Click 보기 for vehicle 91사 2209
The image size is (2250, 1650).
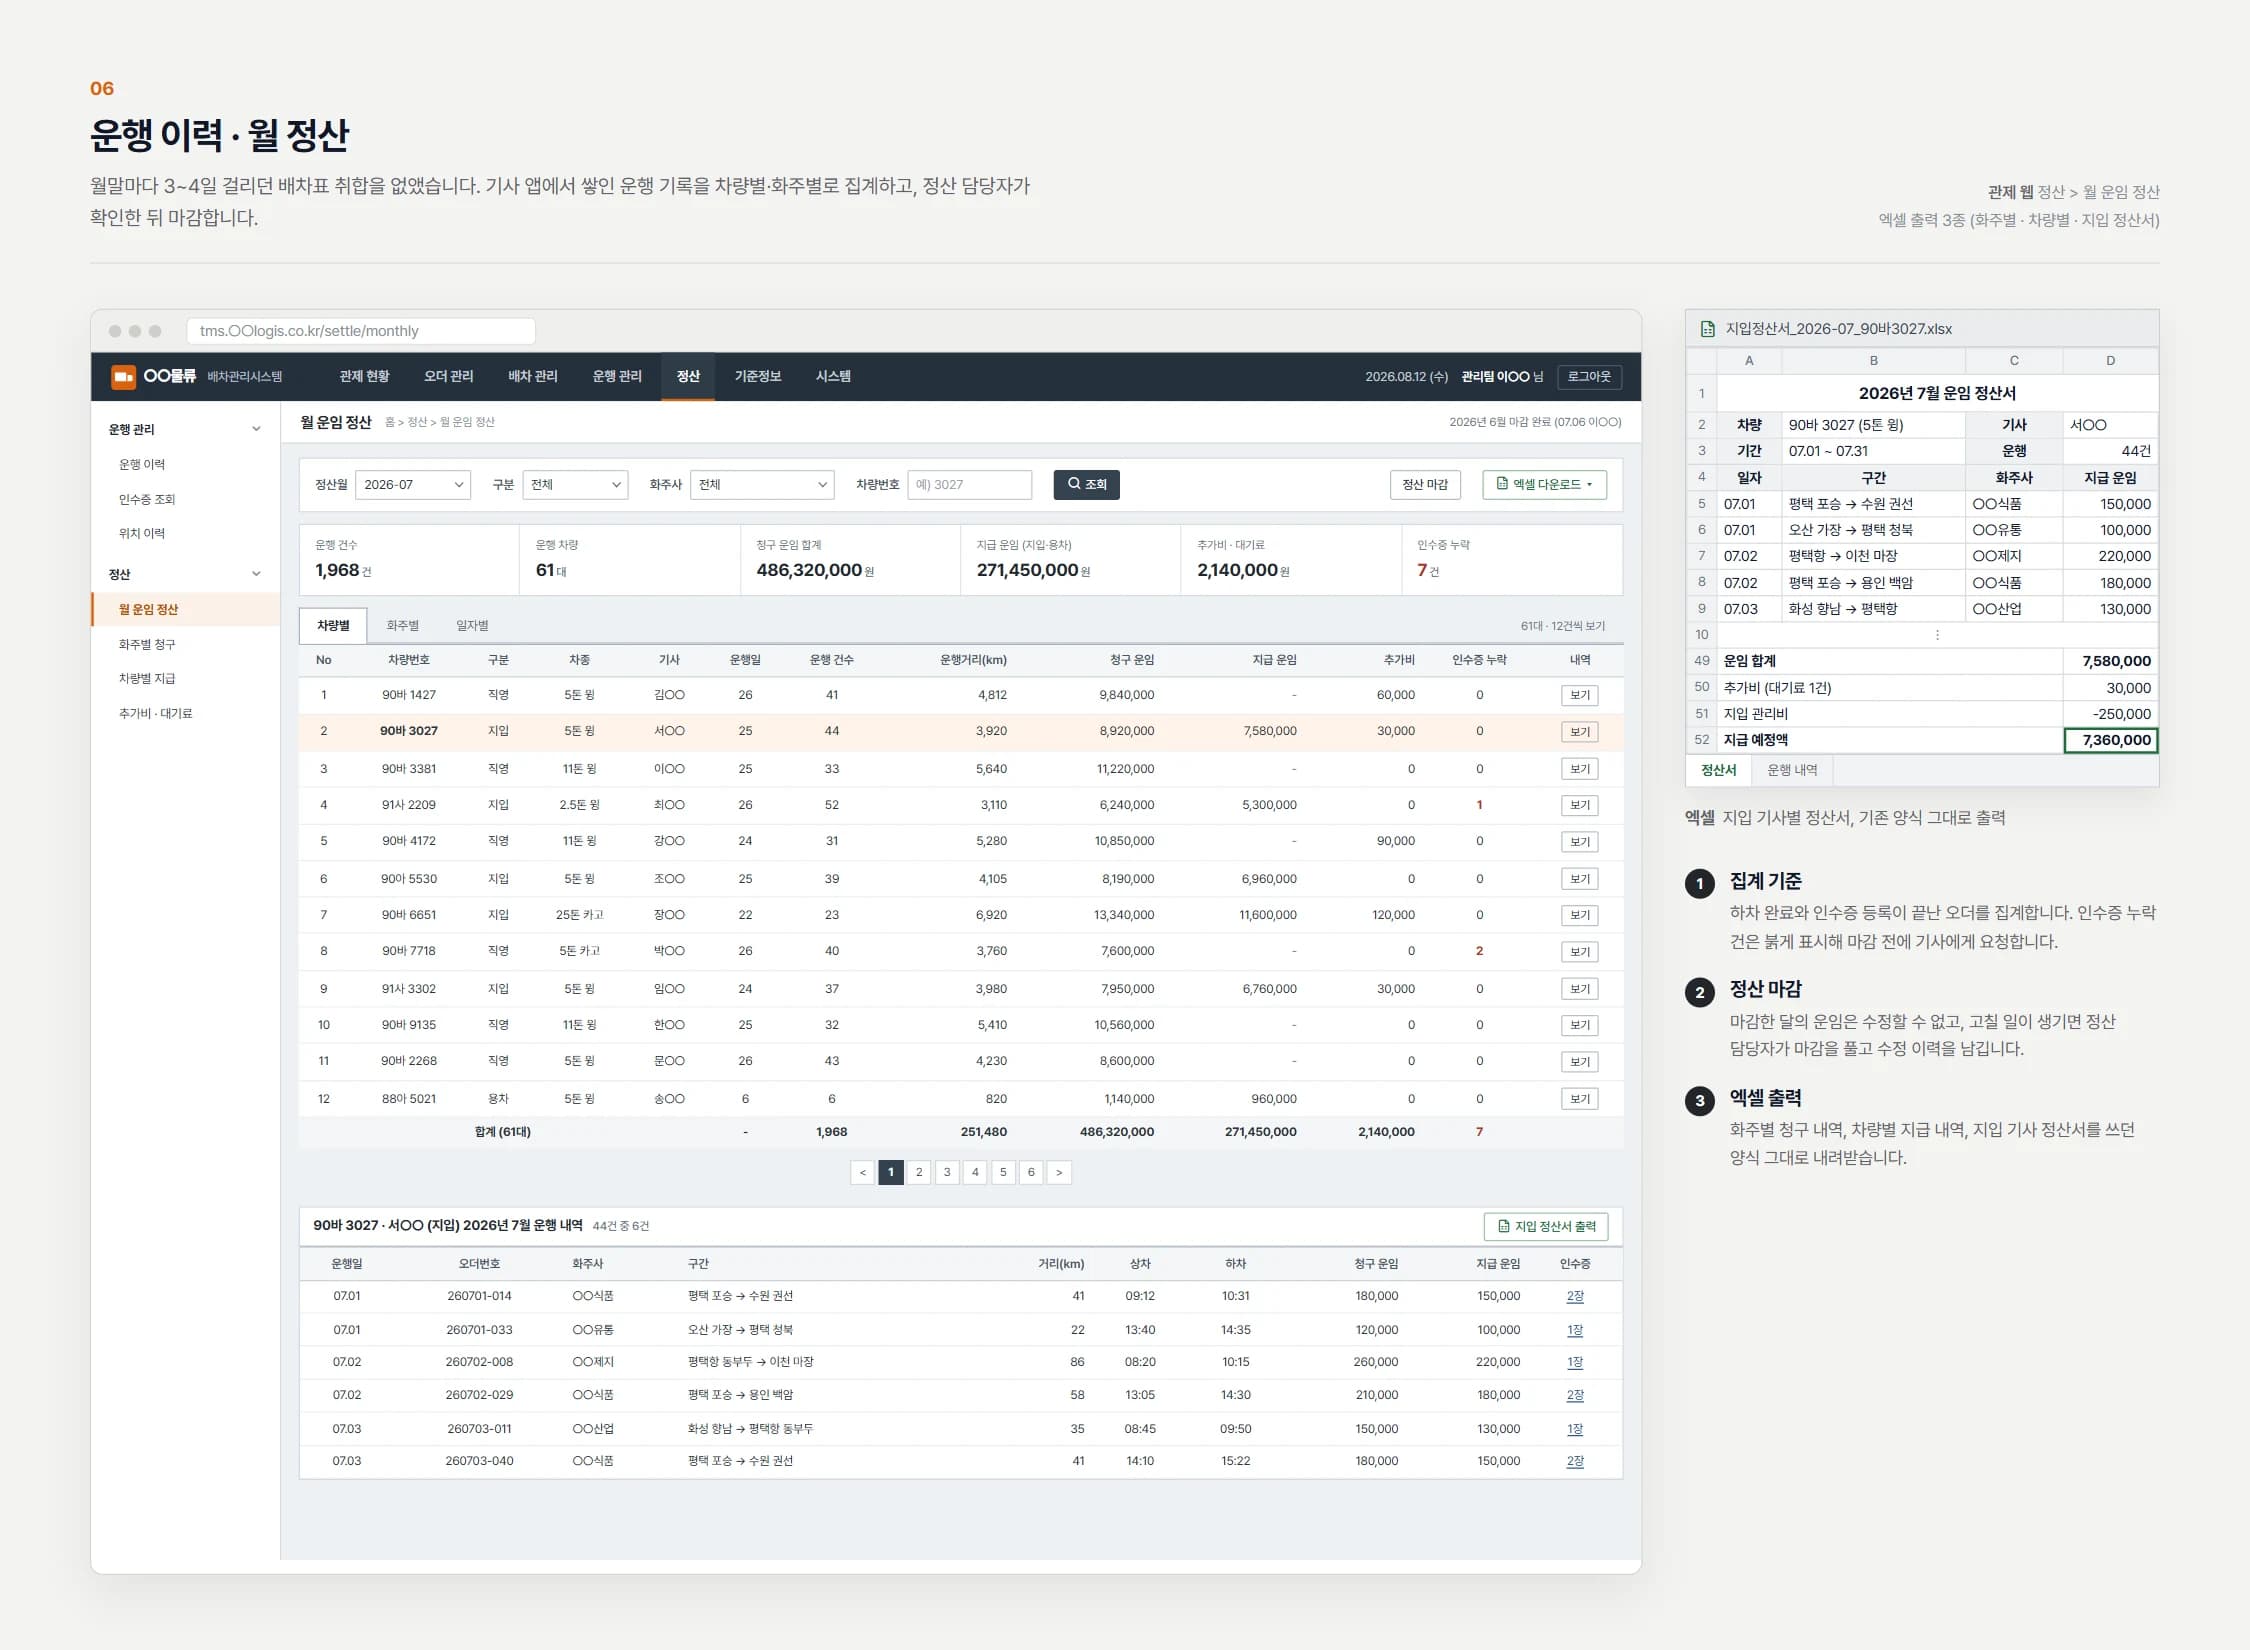(1580, 806)
